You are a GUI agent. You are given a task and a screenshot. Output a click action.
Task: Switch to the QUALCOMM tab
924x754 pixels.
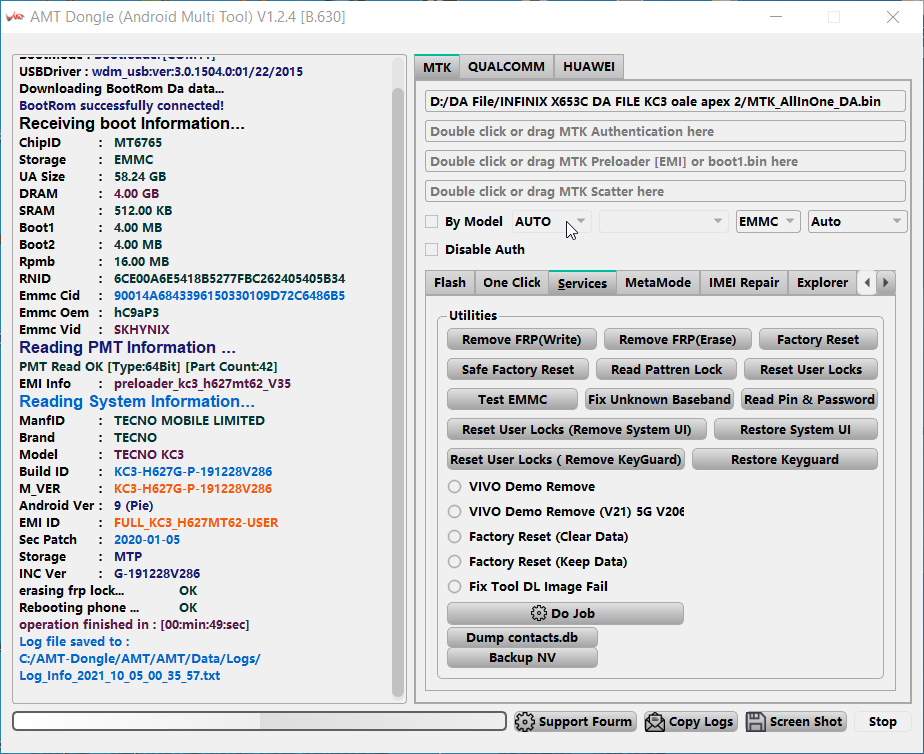point(506,67)
